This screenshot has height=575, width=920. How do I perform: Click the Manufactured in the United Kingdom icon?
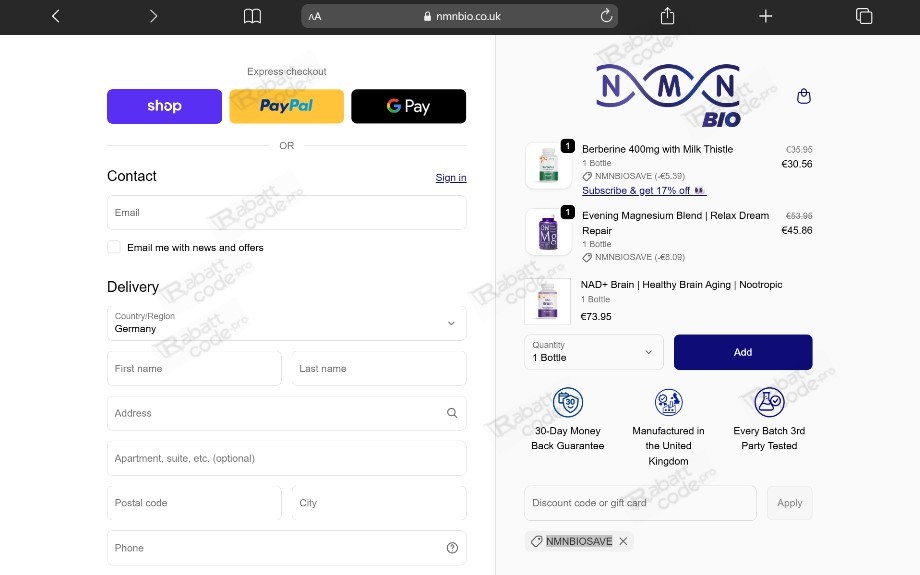pyautogui.click(x=668, y=402)
